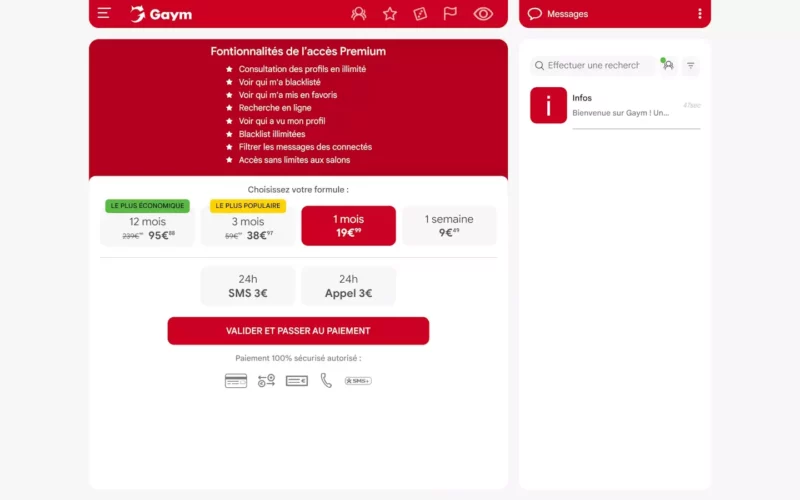Click Valider et passer au paiement
The width and height of the screenshot is (800, 500).
point(298,331)
